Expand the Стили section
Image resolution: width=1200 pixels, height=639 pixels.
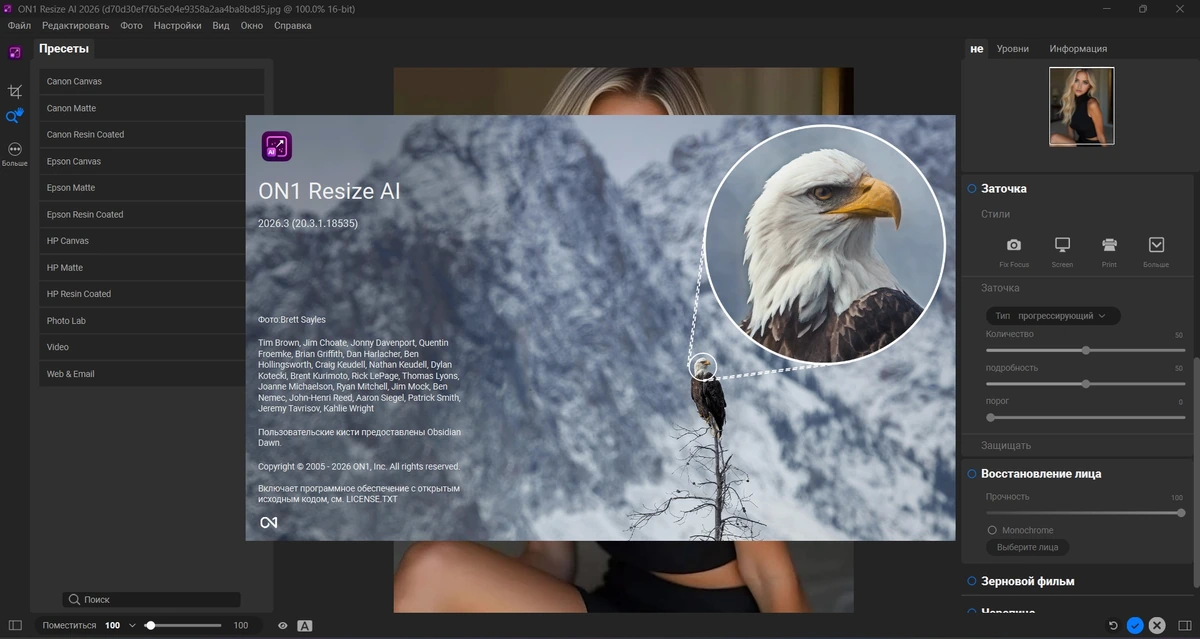coord(995,214)
